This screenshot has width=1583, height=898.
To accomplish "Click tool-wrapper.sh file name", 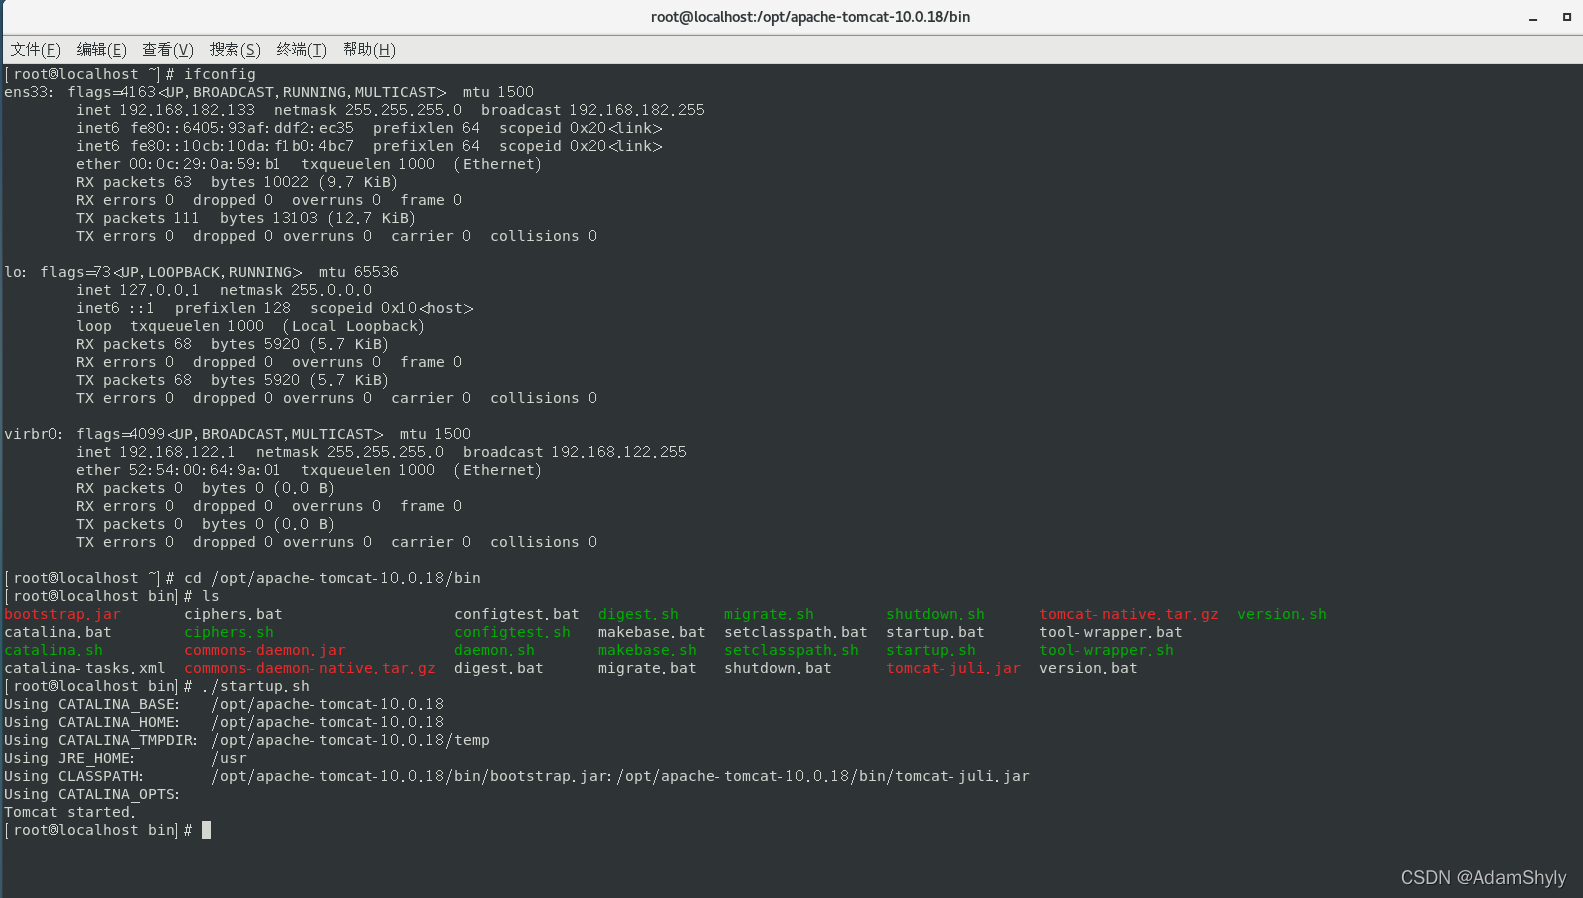I will [1106, 650].
